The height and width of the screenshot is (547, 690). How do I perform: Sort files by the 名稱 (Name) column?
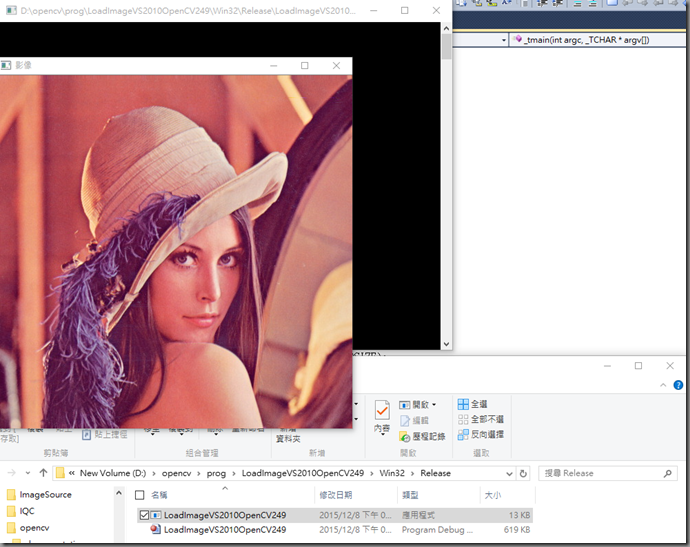(159, 495)
